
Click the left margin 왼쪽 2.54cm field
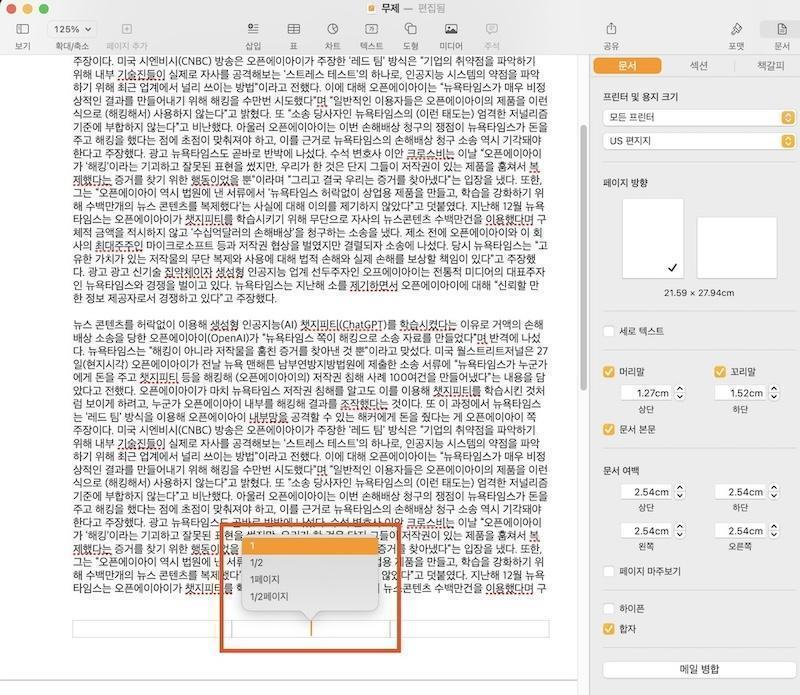coord(646,531)
